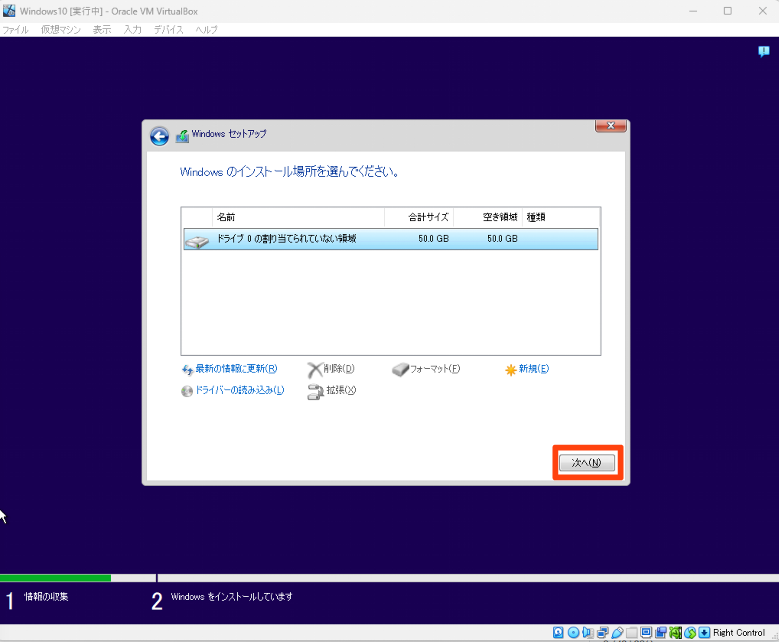Click the USB devices status icon
This screenshot has width=779, height=642.
[x=618, y=633]
